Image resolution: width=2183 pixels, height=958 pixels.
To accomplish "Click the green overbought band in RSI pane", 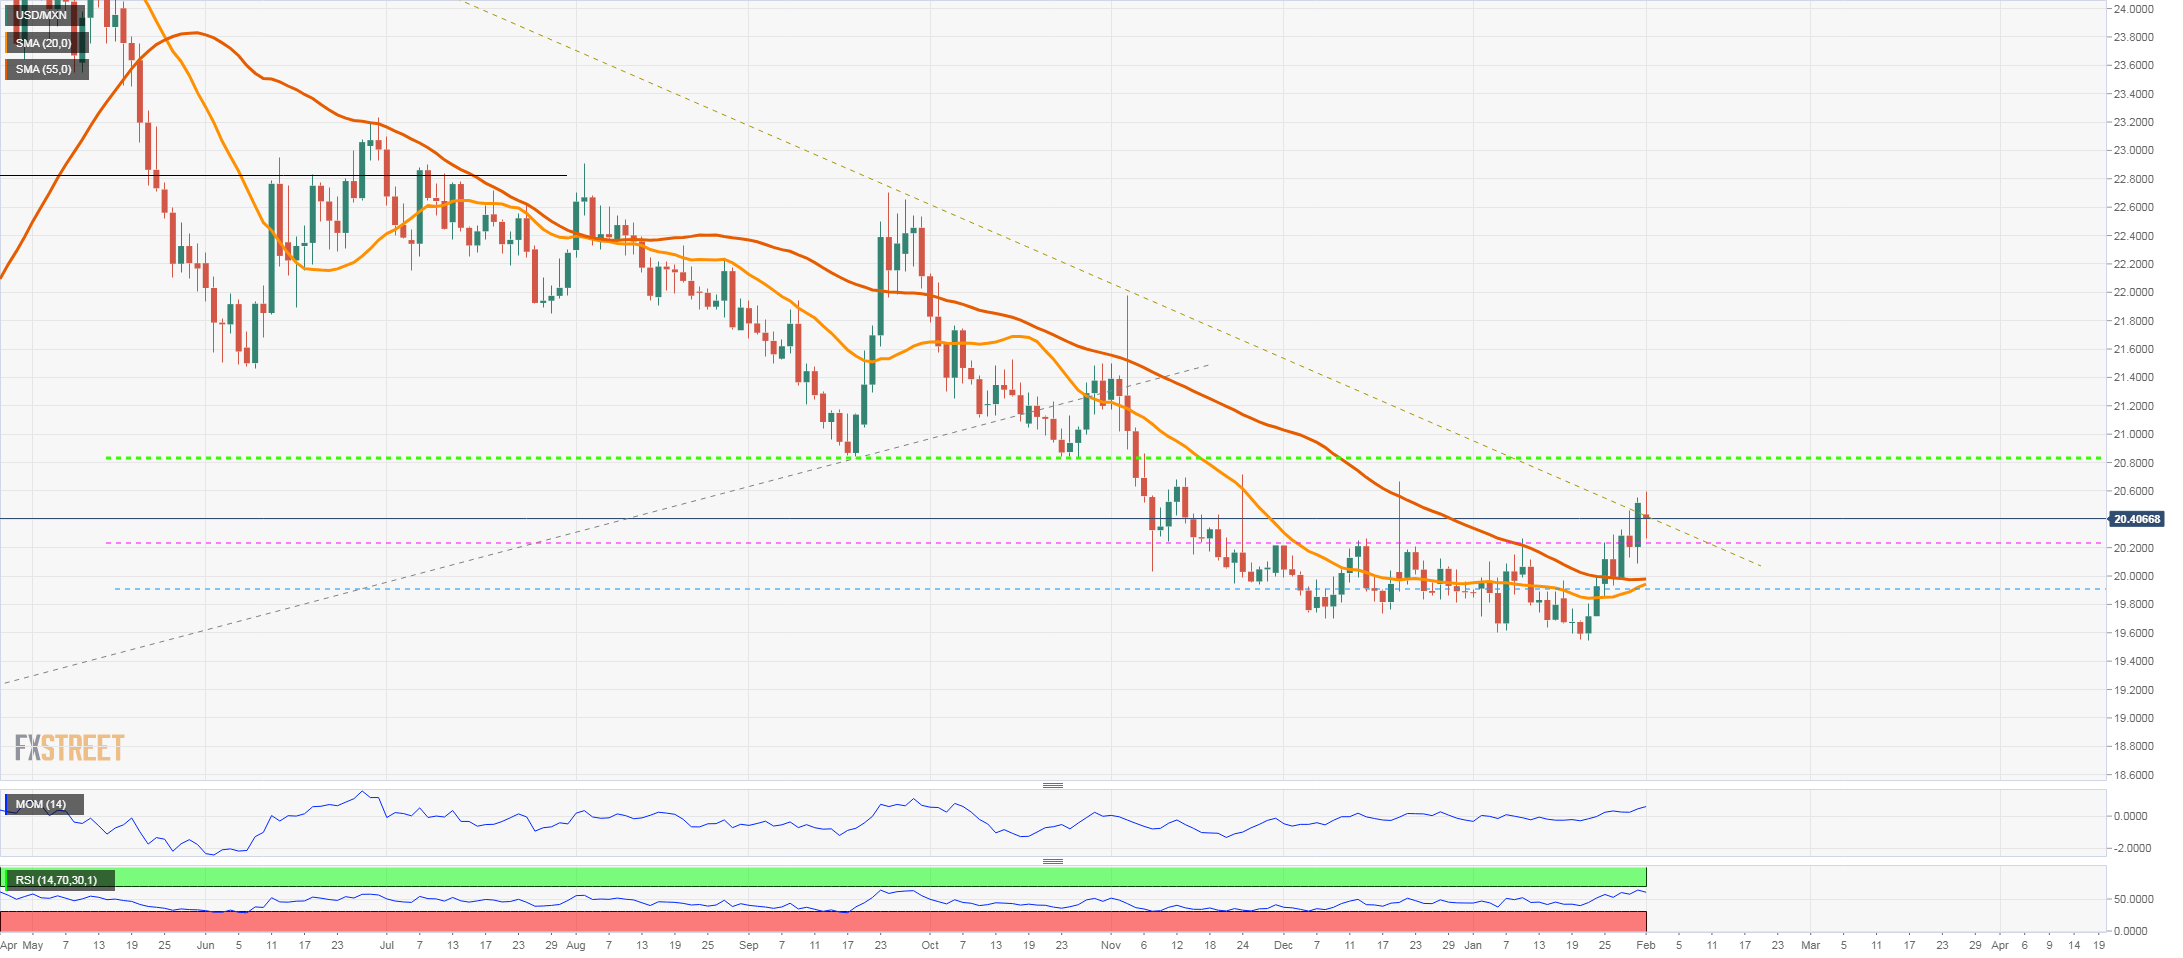I will [x=823, y=878].
